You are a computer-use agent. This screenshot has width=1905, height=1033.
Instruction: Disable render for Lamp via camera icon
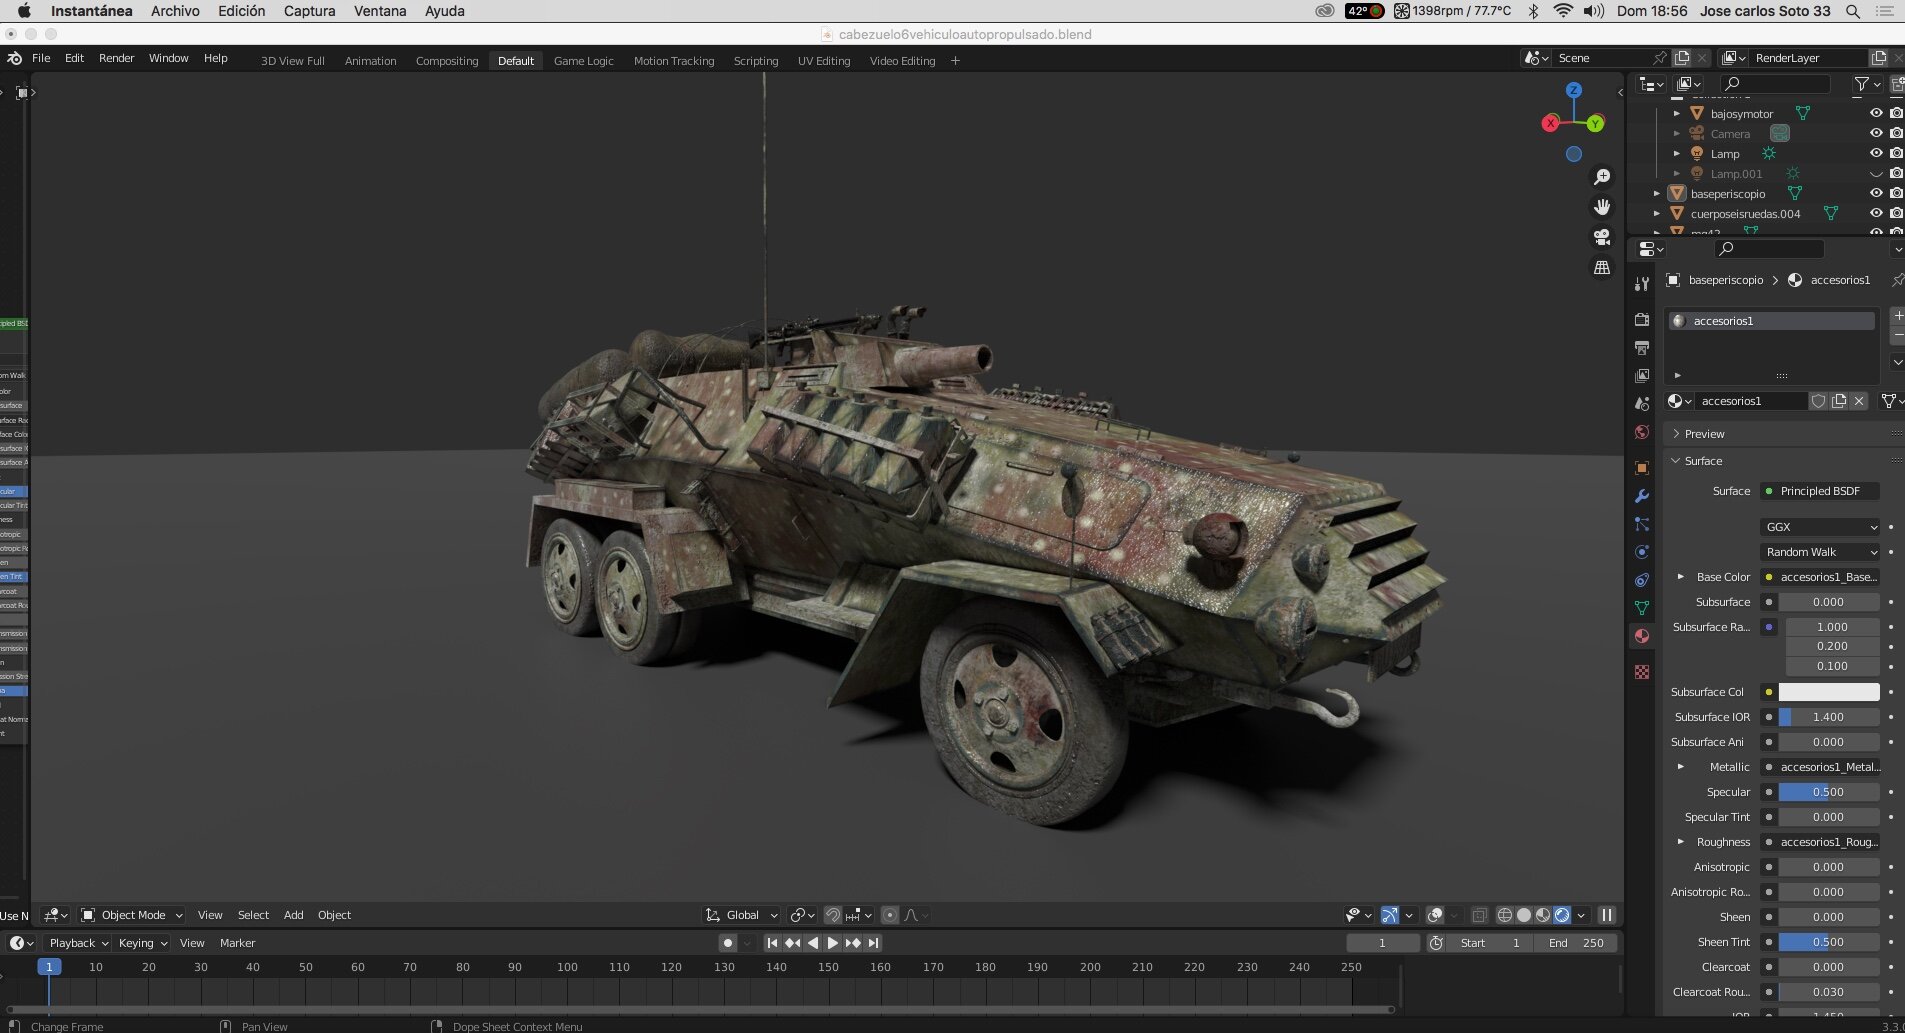[1896, 153]
